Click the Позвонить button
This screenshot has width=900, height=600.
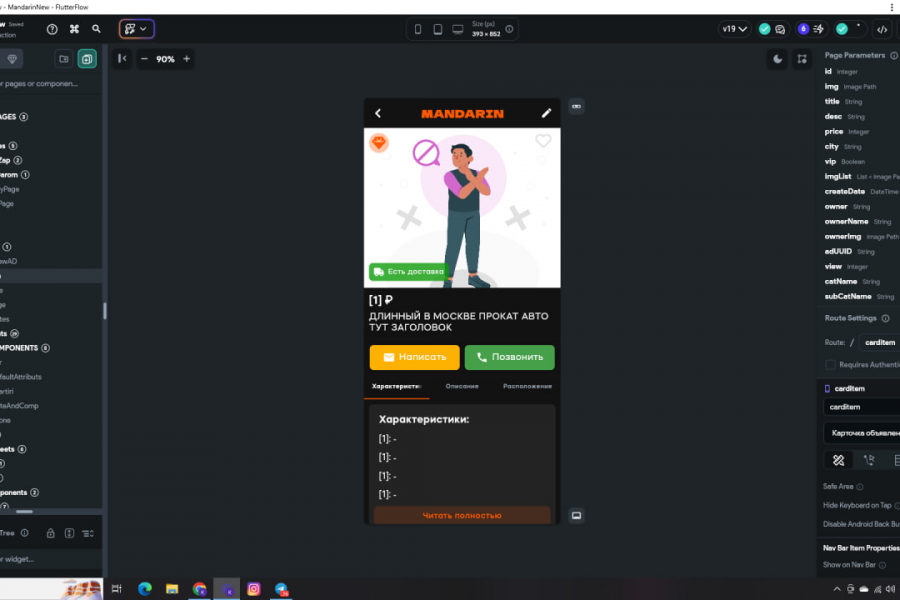coord(510,357)
